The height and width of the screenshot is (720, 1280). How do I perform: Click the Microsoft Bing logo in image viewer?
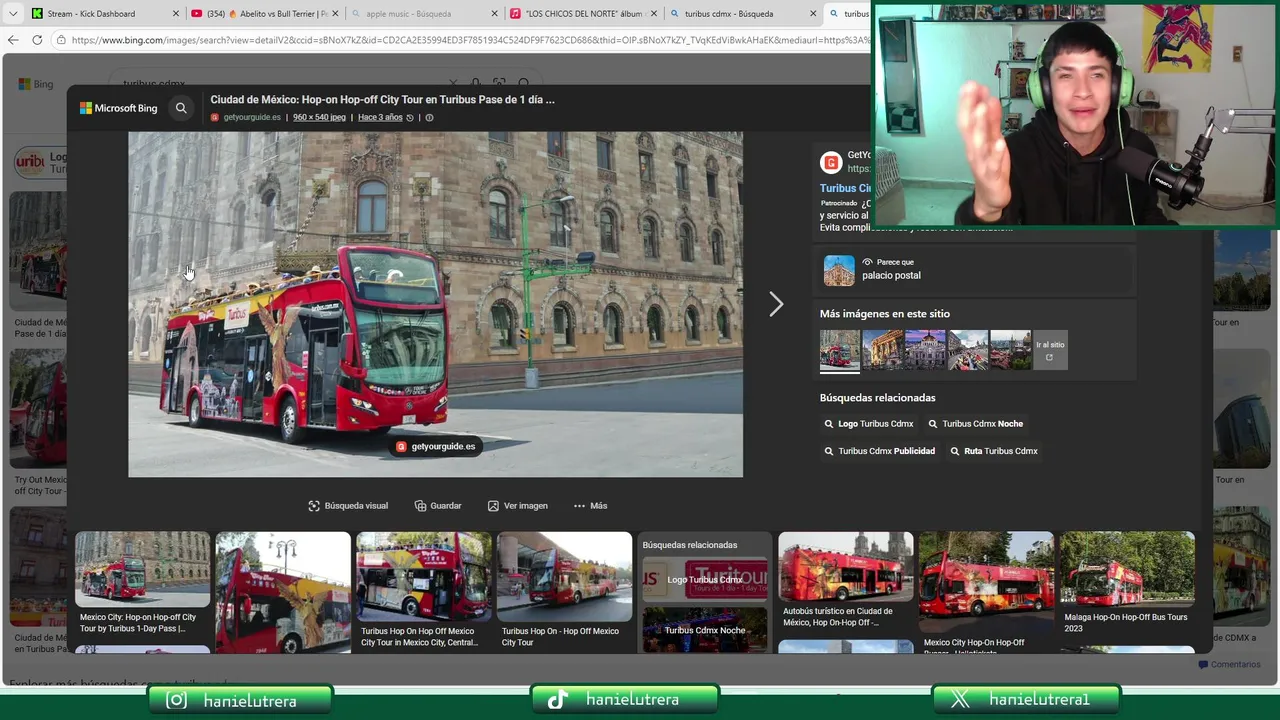tap(119, 108)
